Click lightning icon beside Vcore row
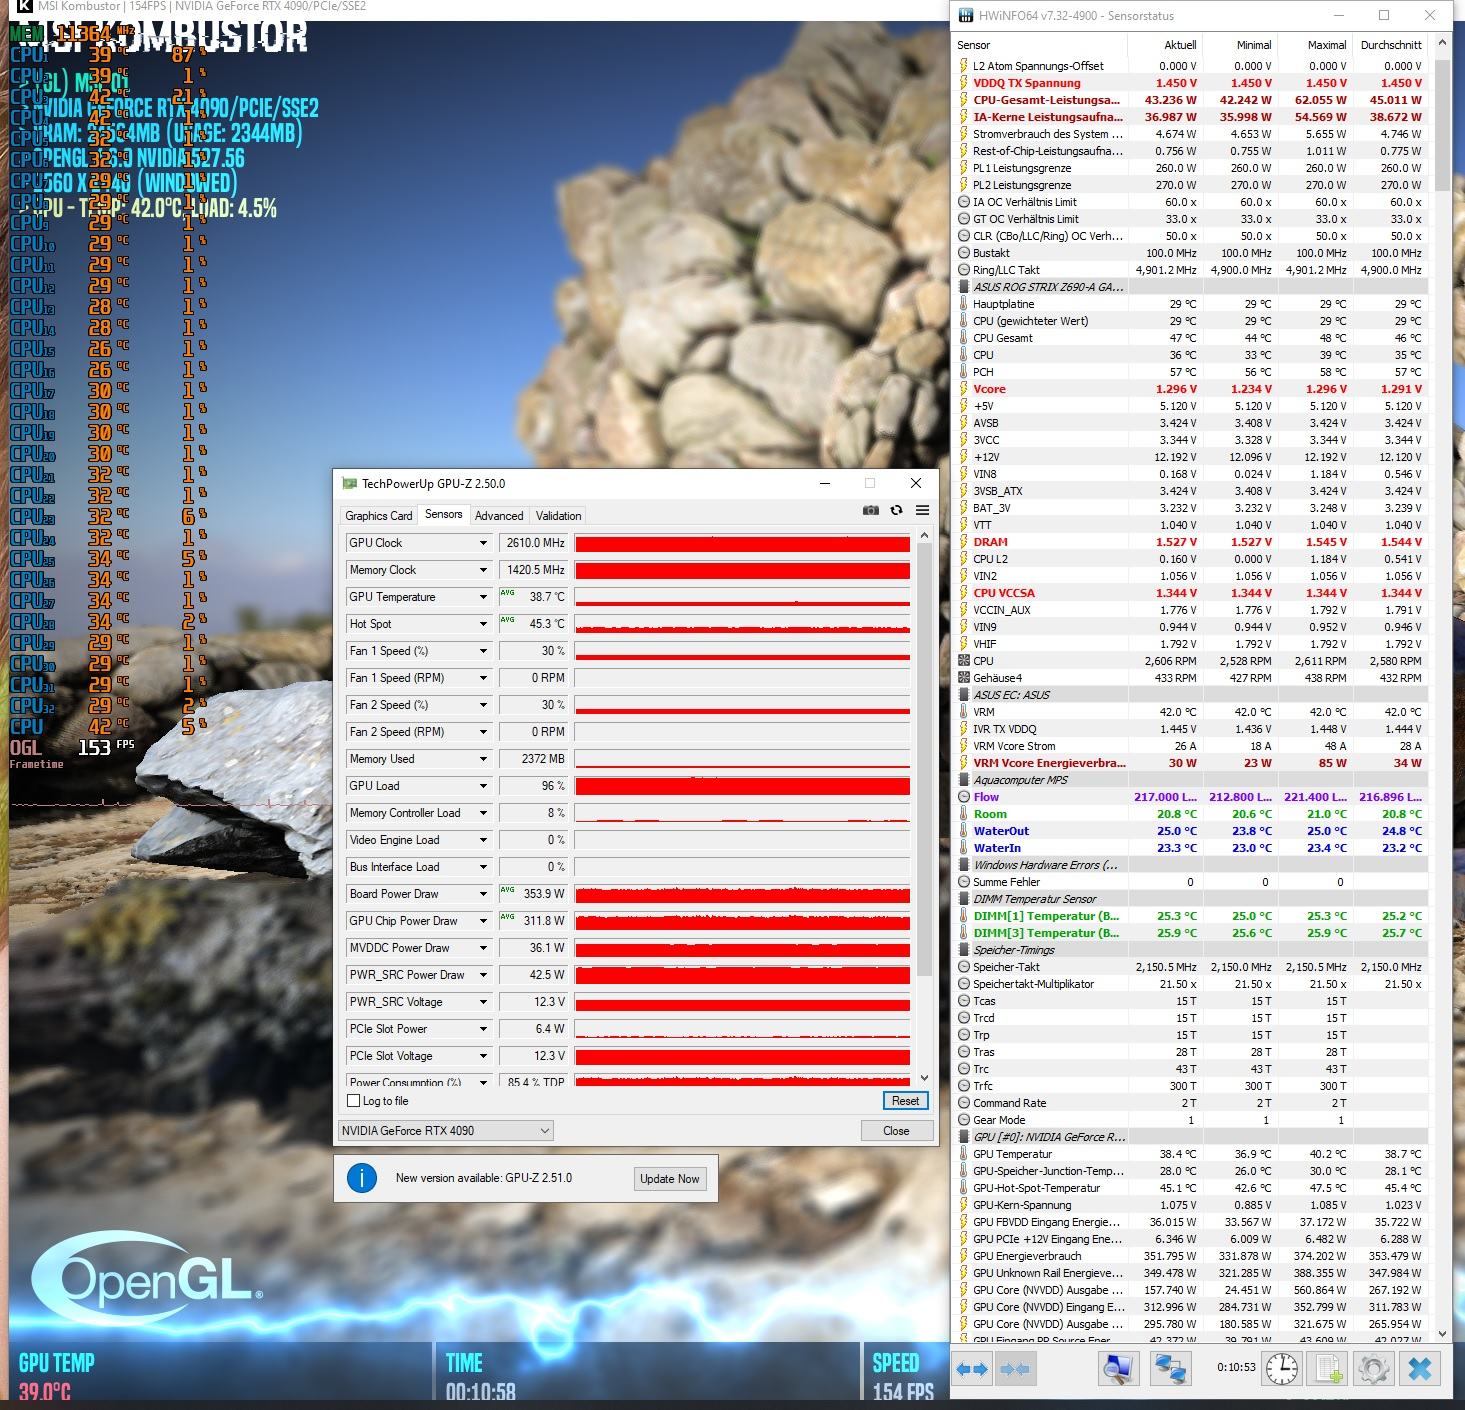Image resolution: width=1465 pixels, height=1410 pixels. (x=964, y=389)
